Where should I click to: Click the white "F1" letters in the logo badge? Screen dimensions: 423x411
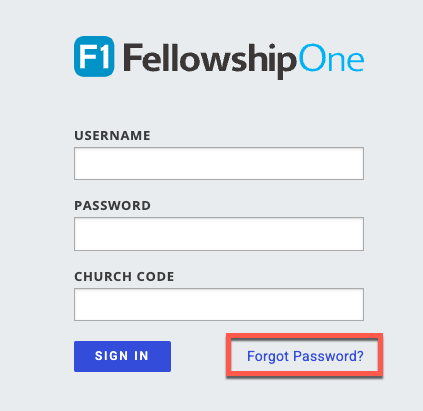tap(95, 57)
